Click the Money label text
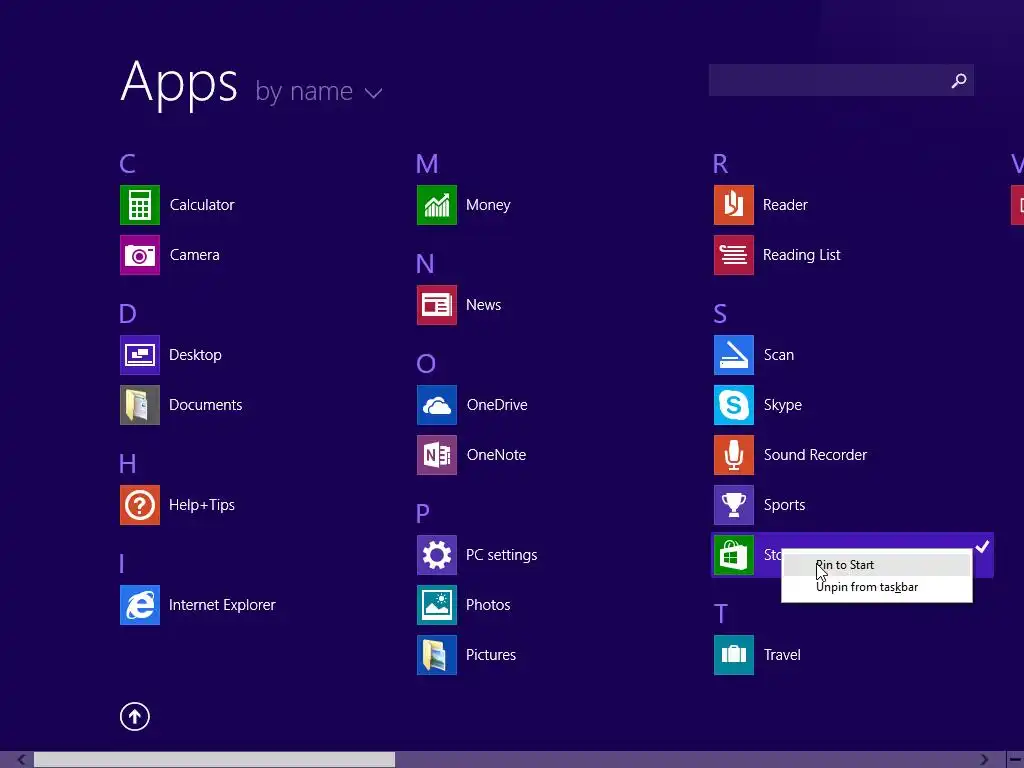This screenshot has height=768, width=1024. pyautogui.click(x=488, y=205)
